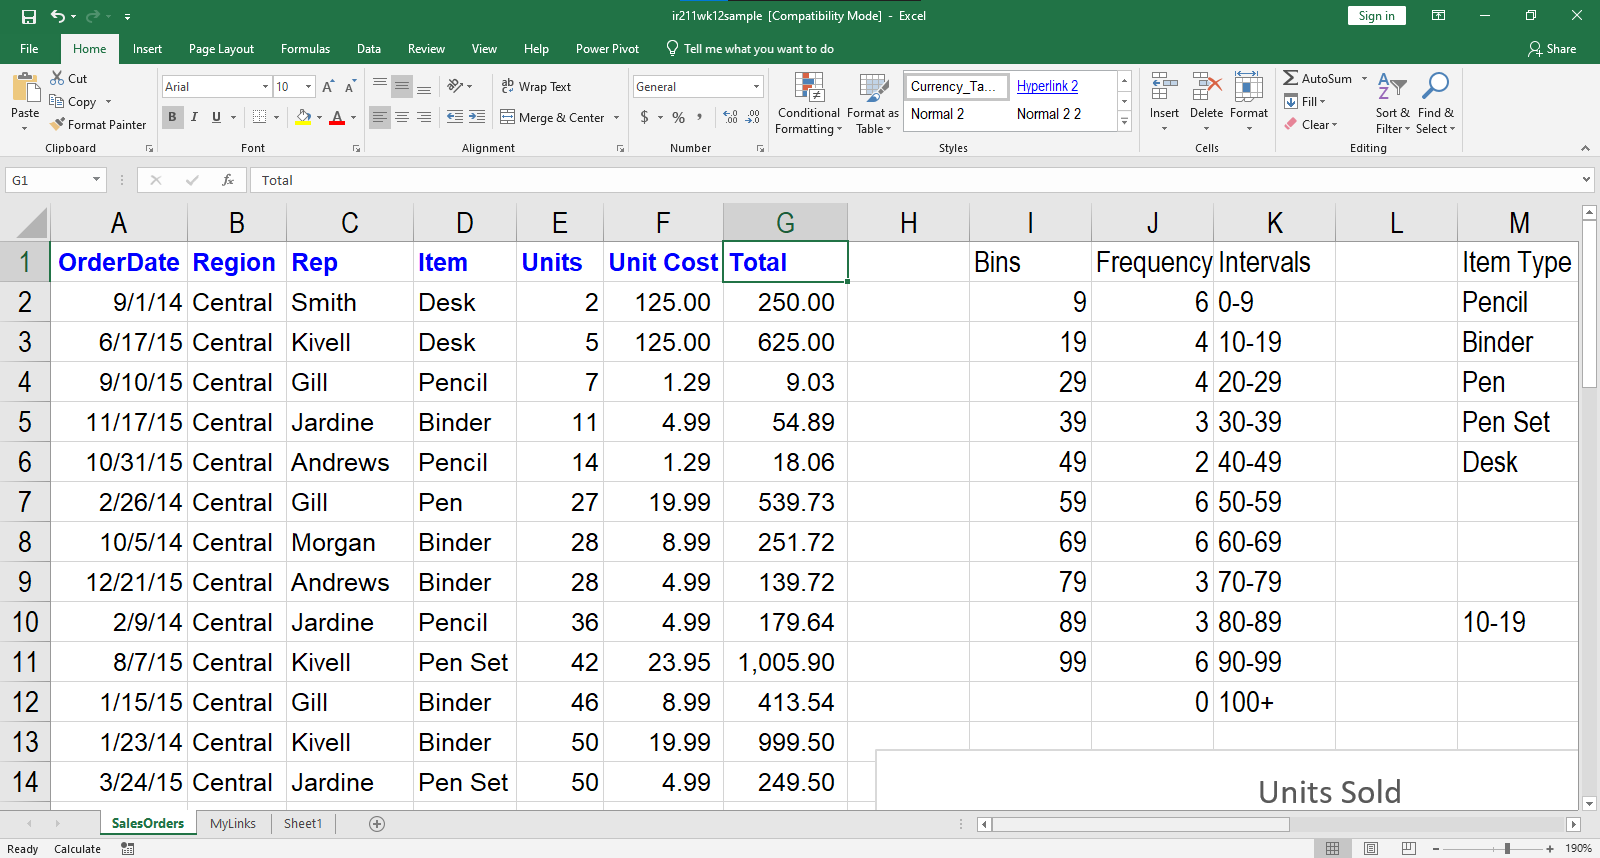The image size is (1600, 858).
Task: Expand the font name Arial dropdown
Action: (x=265, y=87)
